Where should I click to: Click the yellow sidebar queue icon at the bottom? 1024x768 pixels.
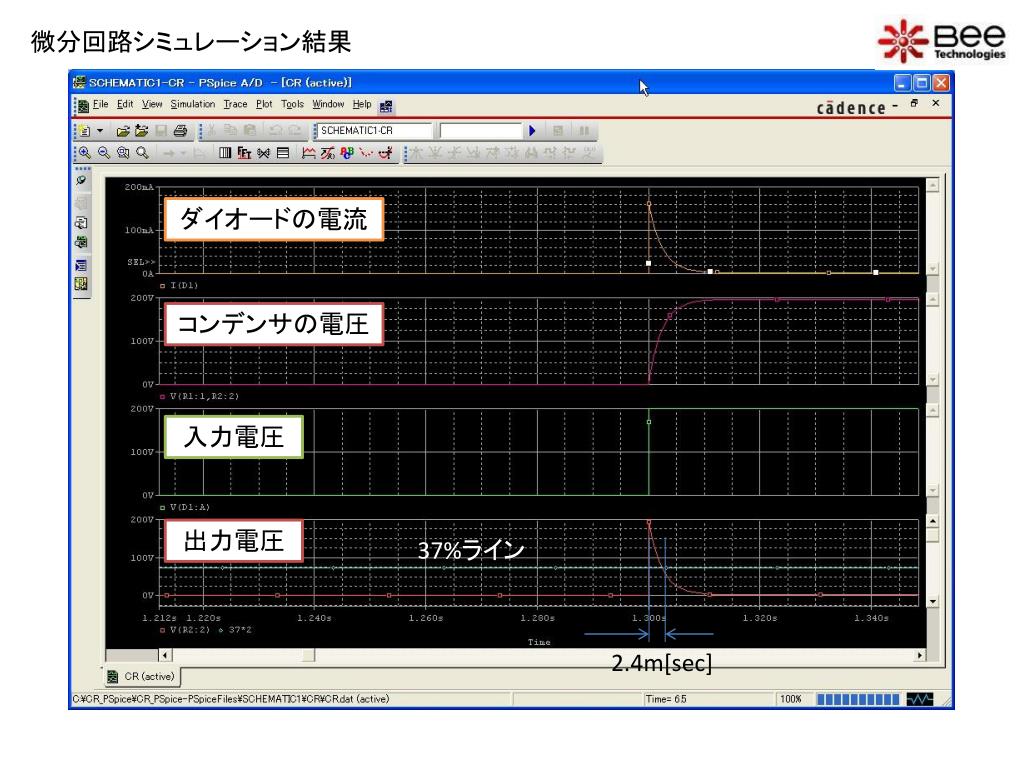[81, 284]
